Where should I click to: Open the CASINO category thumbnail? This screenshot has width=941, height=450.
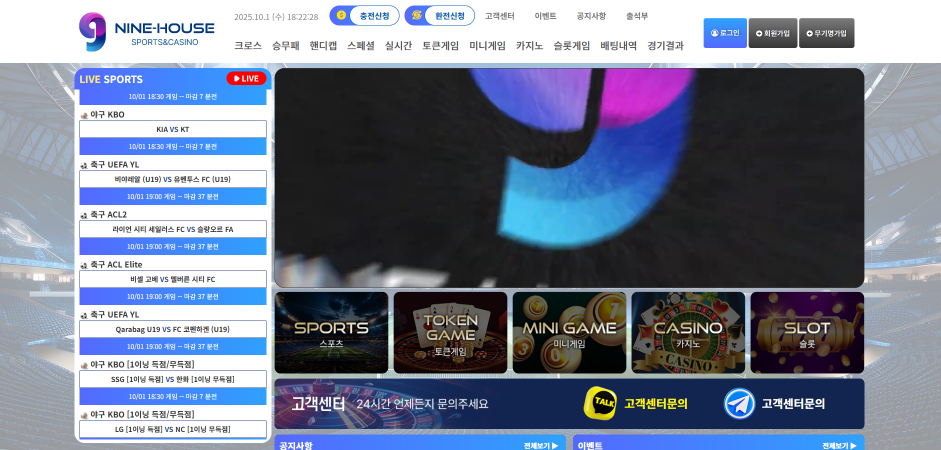tap(688, 333)
